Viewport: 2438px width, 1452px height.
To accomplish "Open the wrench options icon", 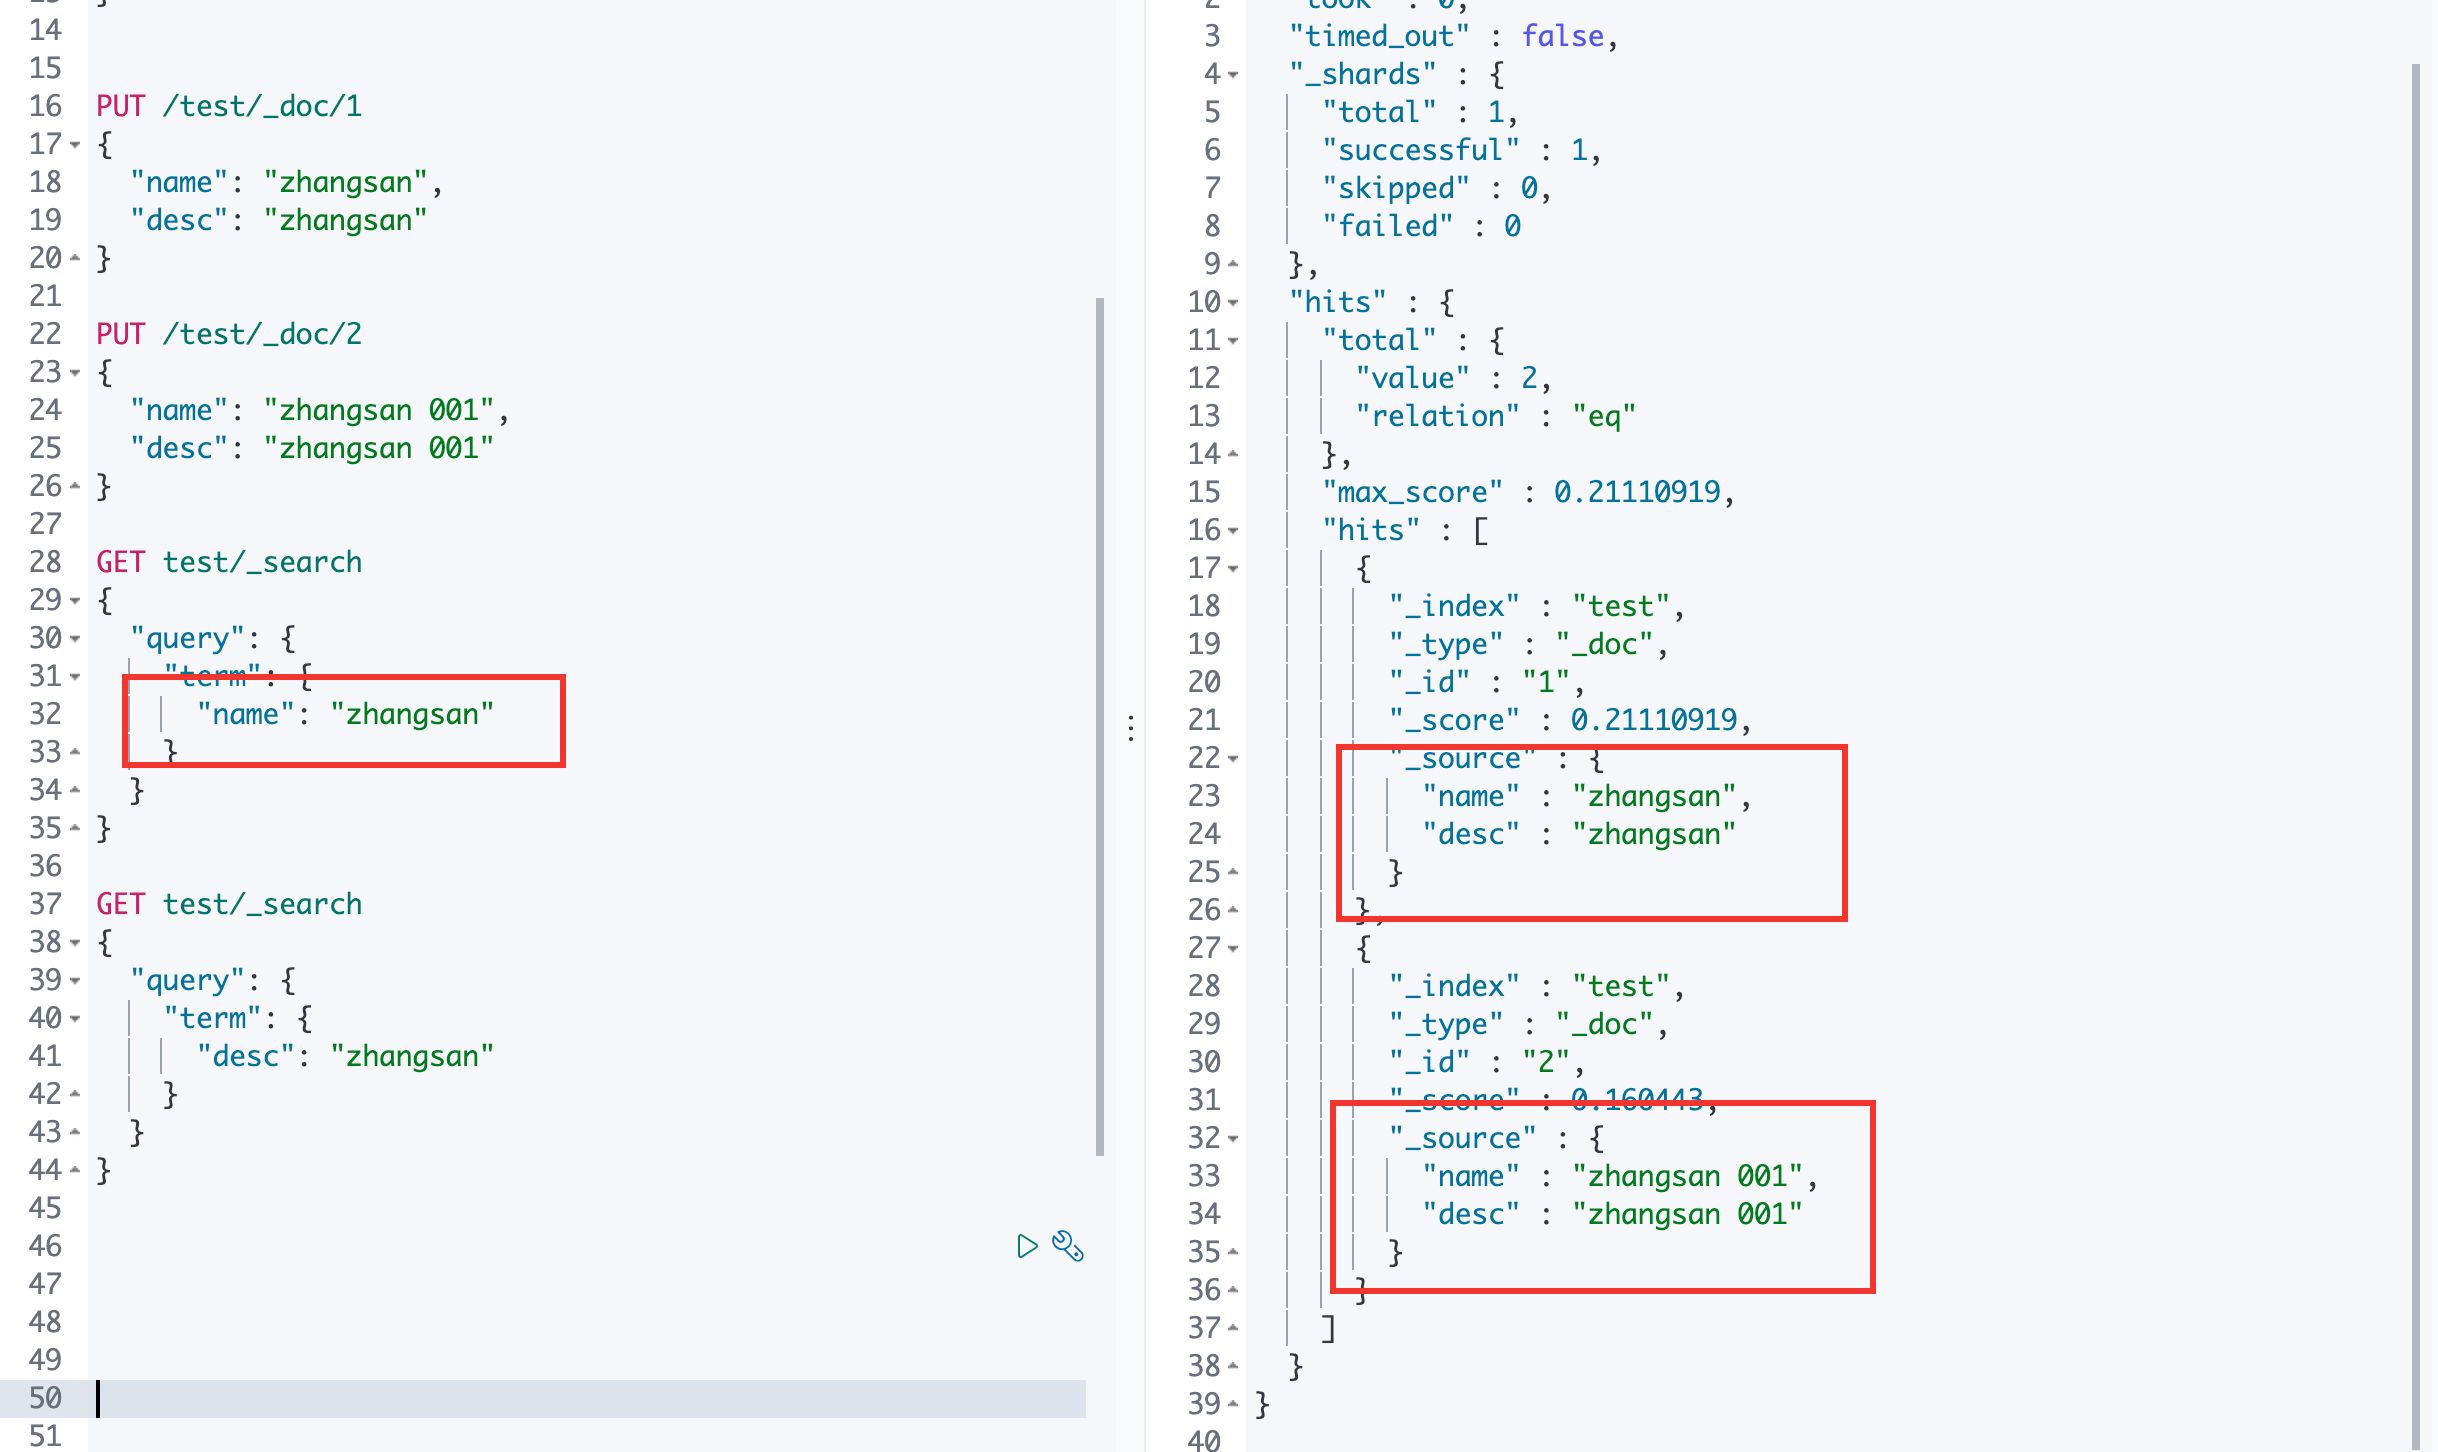I will (x=1068, y=1246).
